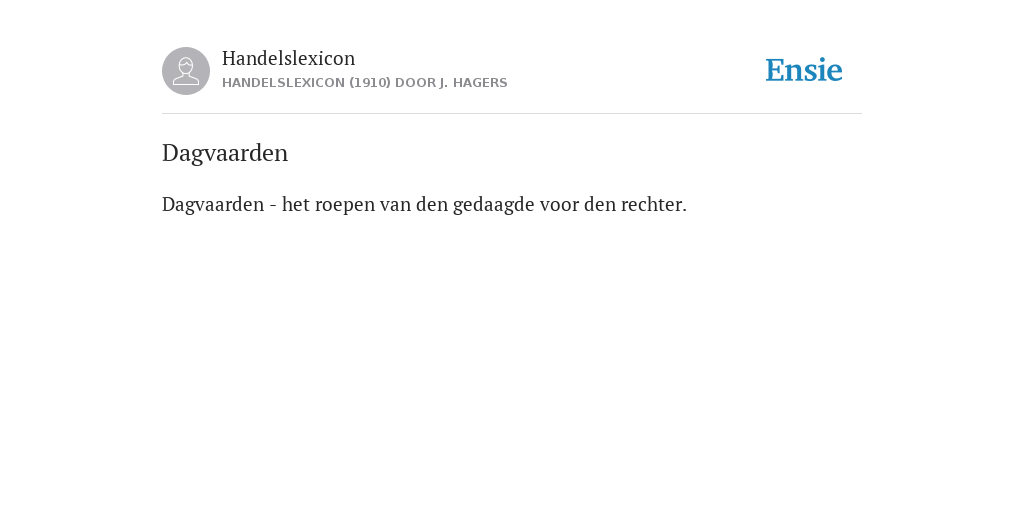The image size is (1024, 512).
Task: Click the word 'gedaagde' in the definition
Action: (494, 205)
